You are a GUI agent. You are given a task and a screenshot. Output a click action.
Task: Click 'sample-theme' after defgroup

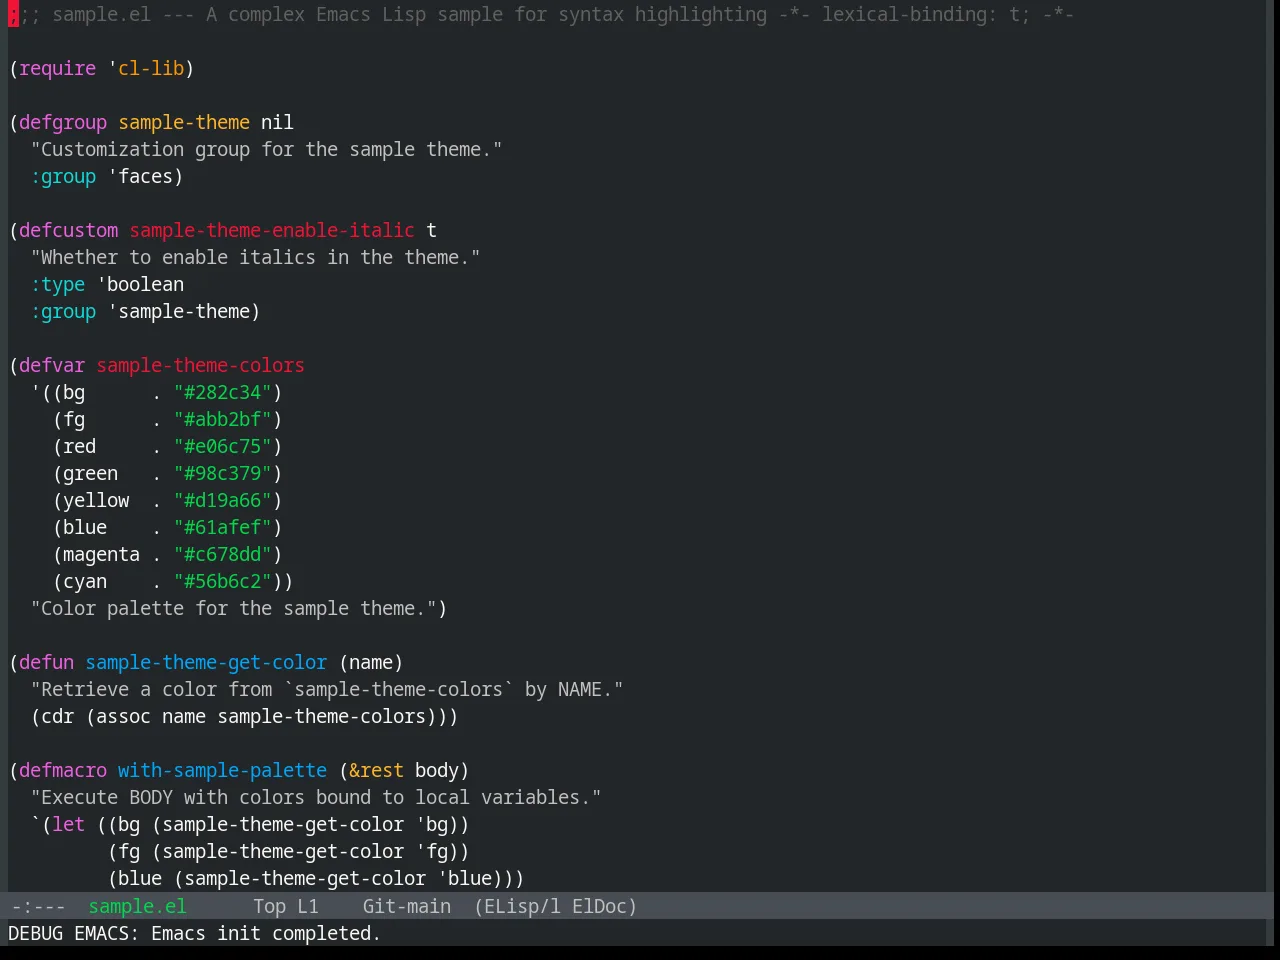pos(184,122)
